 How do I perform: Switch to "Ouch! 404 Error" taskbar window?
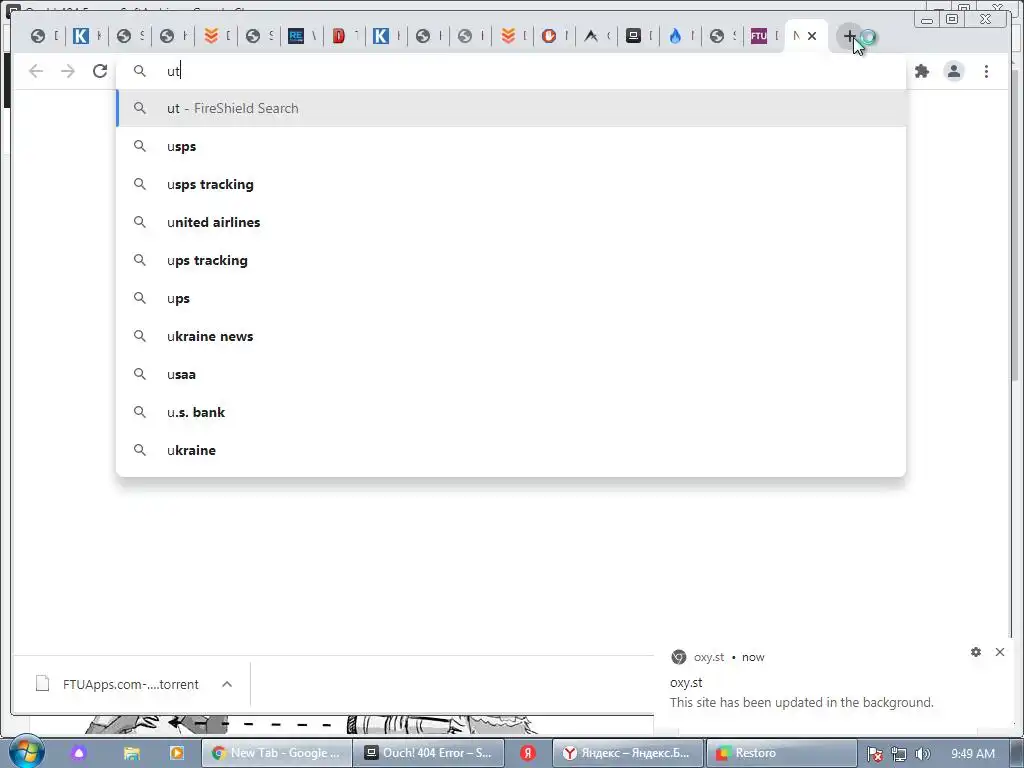point(429,753)
